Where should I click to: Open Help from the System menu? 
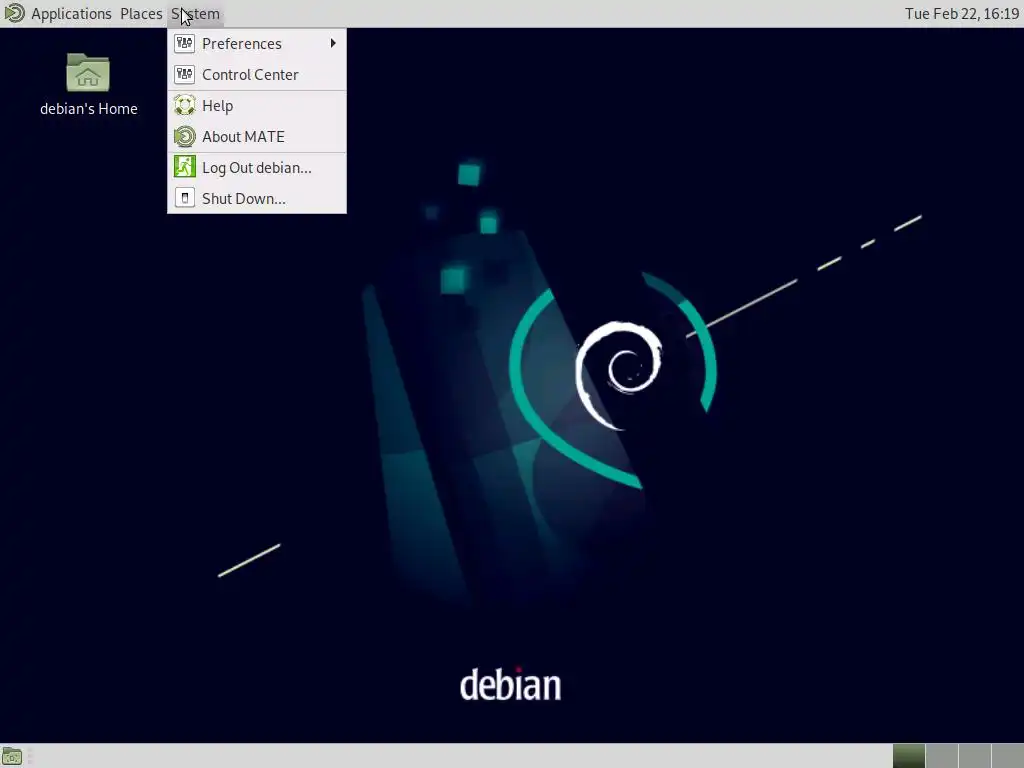coord(257,106)
